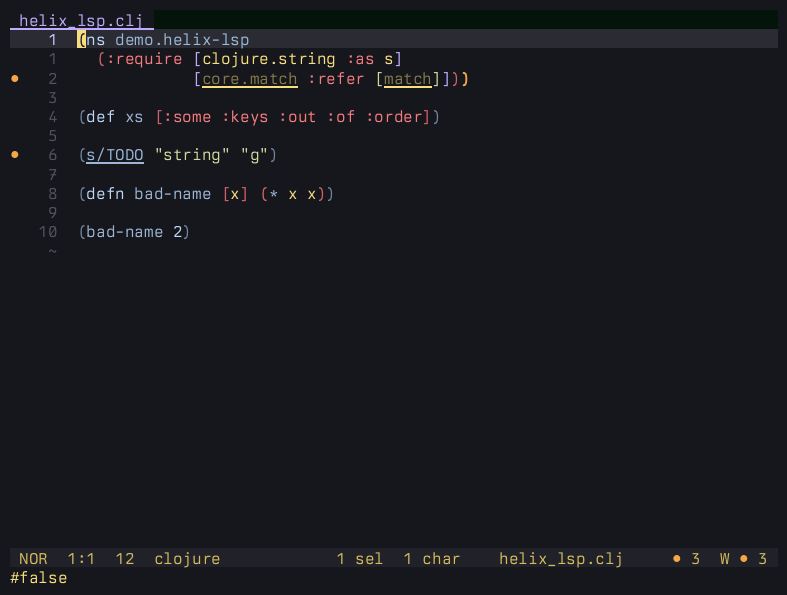Click the asterisk multiply operator
Image resolution: width=787 pixels, height=595 pixels.
(274, 194)
